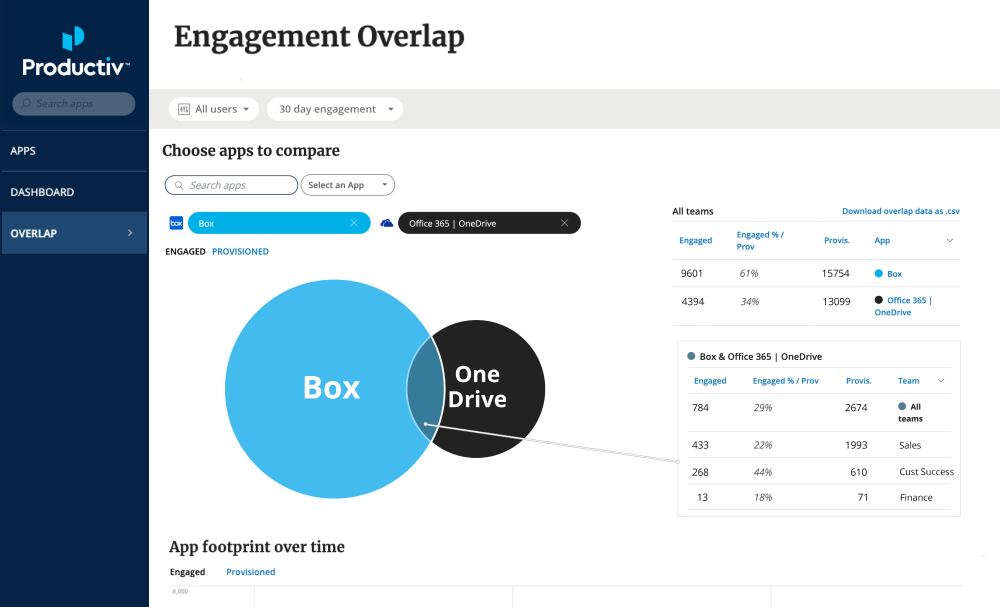The image size is (1000, 607).
Task: Click the 61% engaged percentage for Box
Action: (x=749, y=274)
